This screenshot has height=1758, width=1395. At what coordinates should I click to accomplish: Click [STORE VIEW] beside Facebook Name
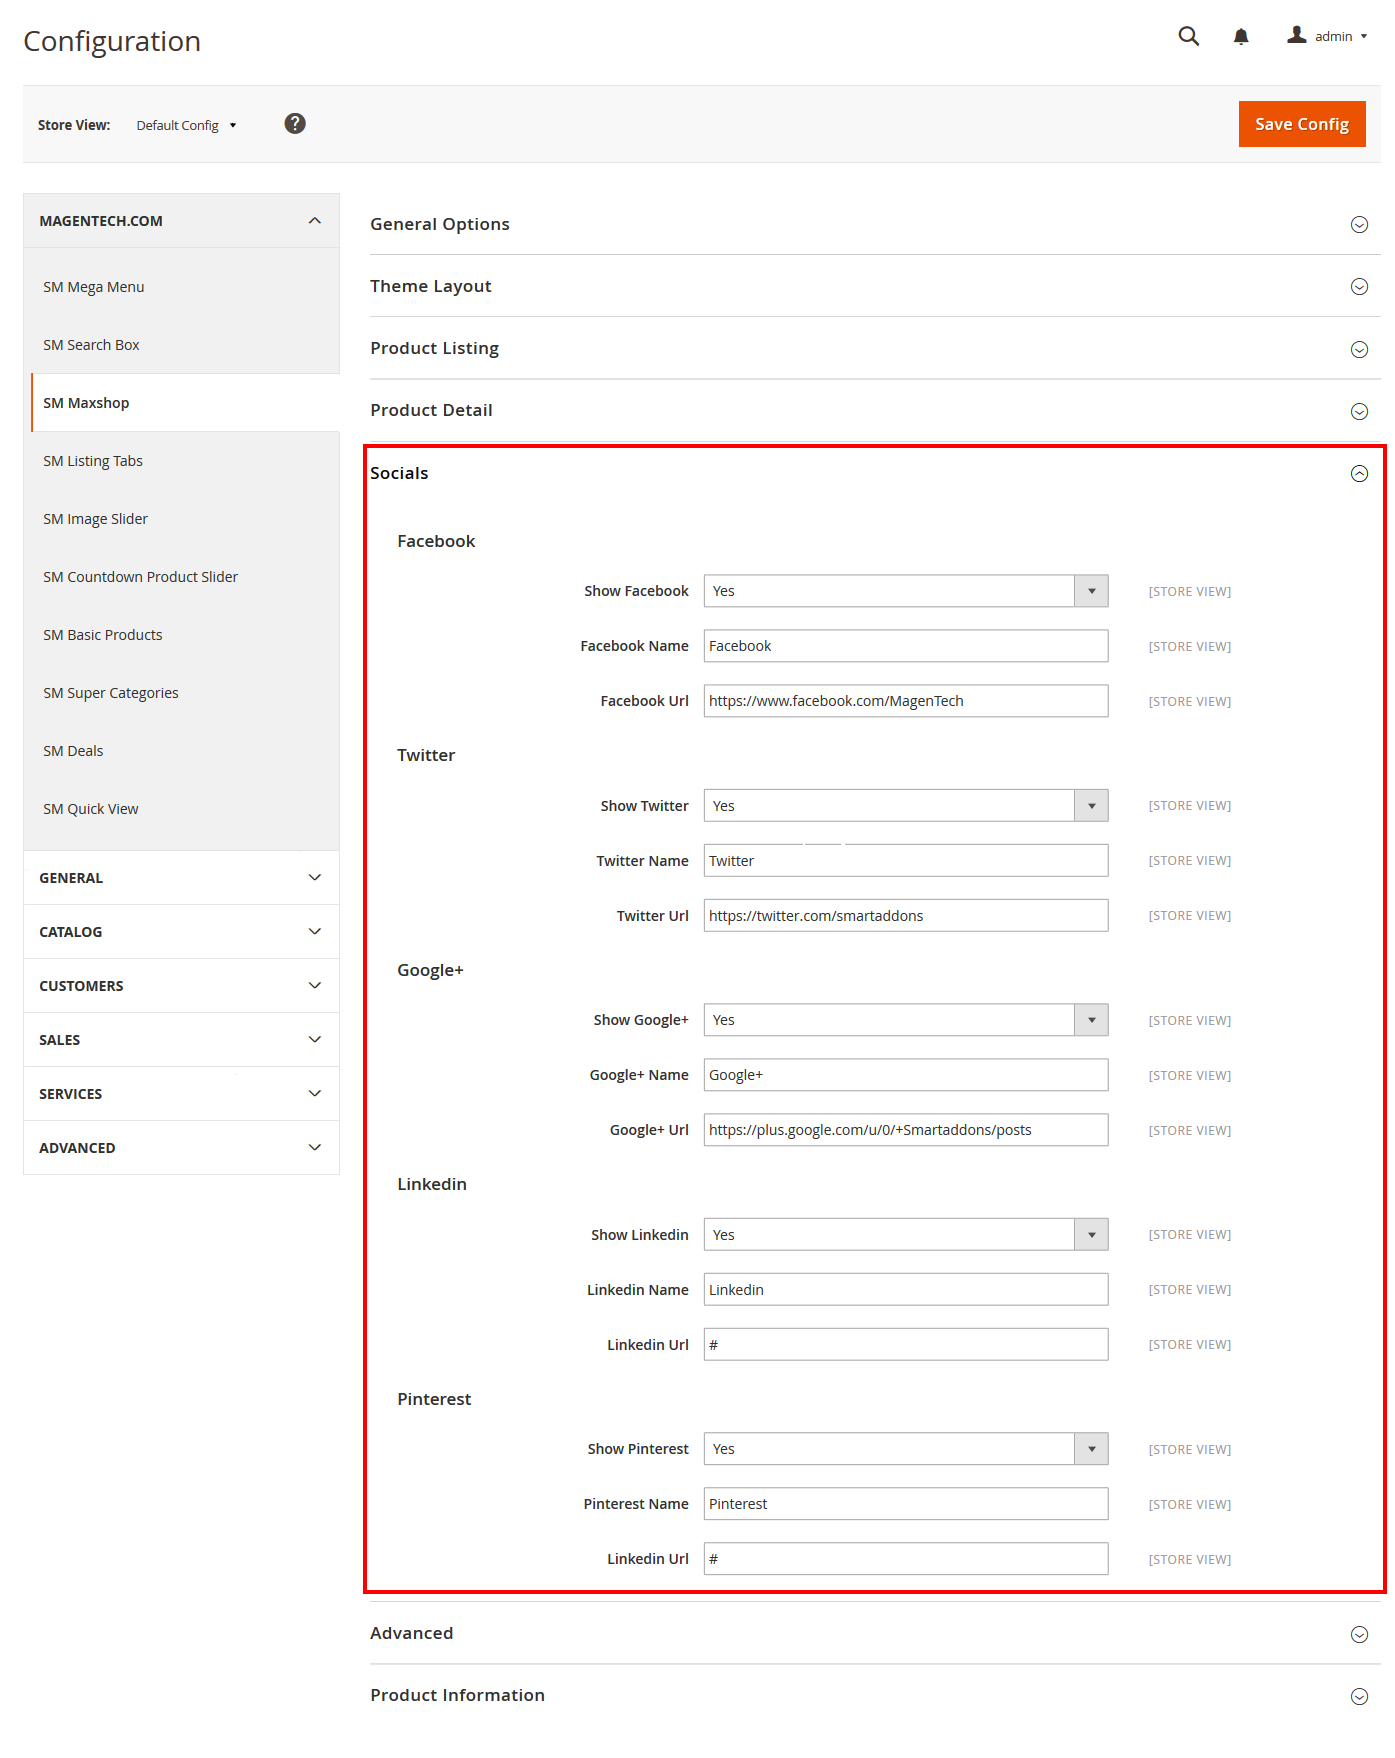[1190, 647]
